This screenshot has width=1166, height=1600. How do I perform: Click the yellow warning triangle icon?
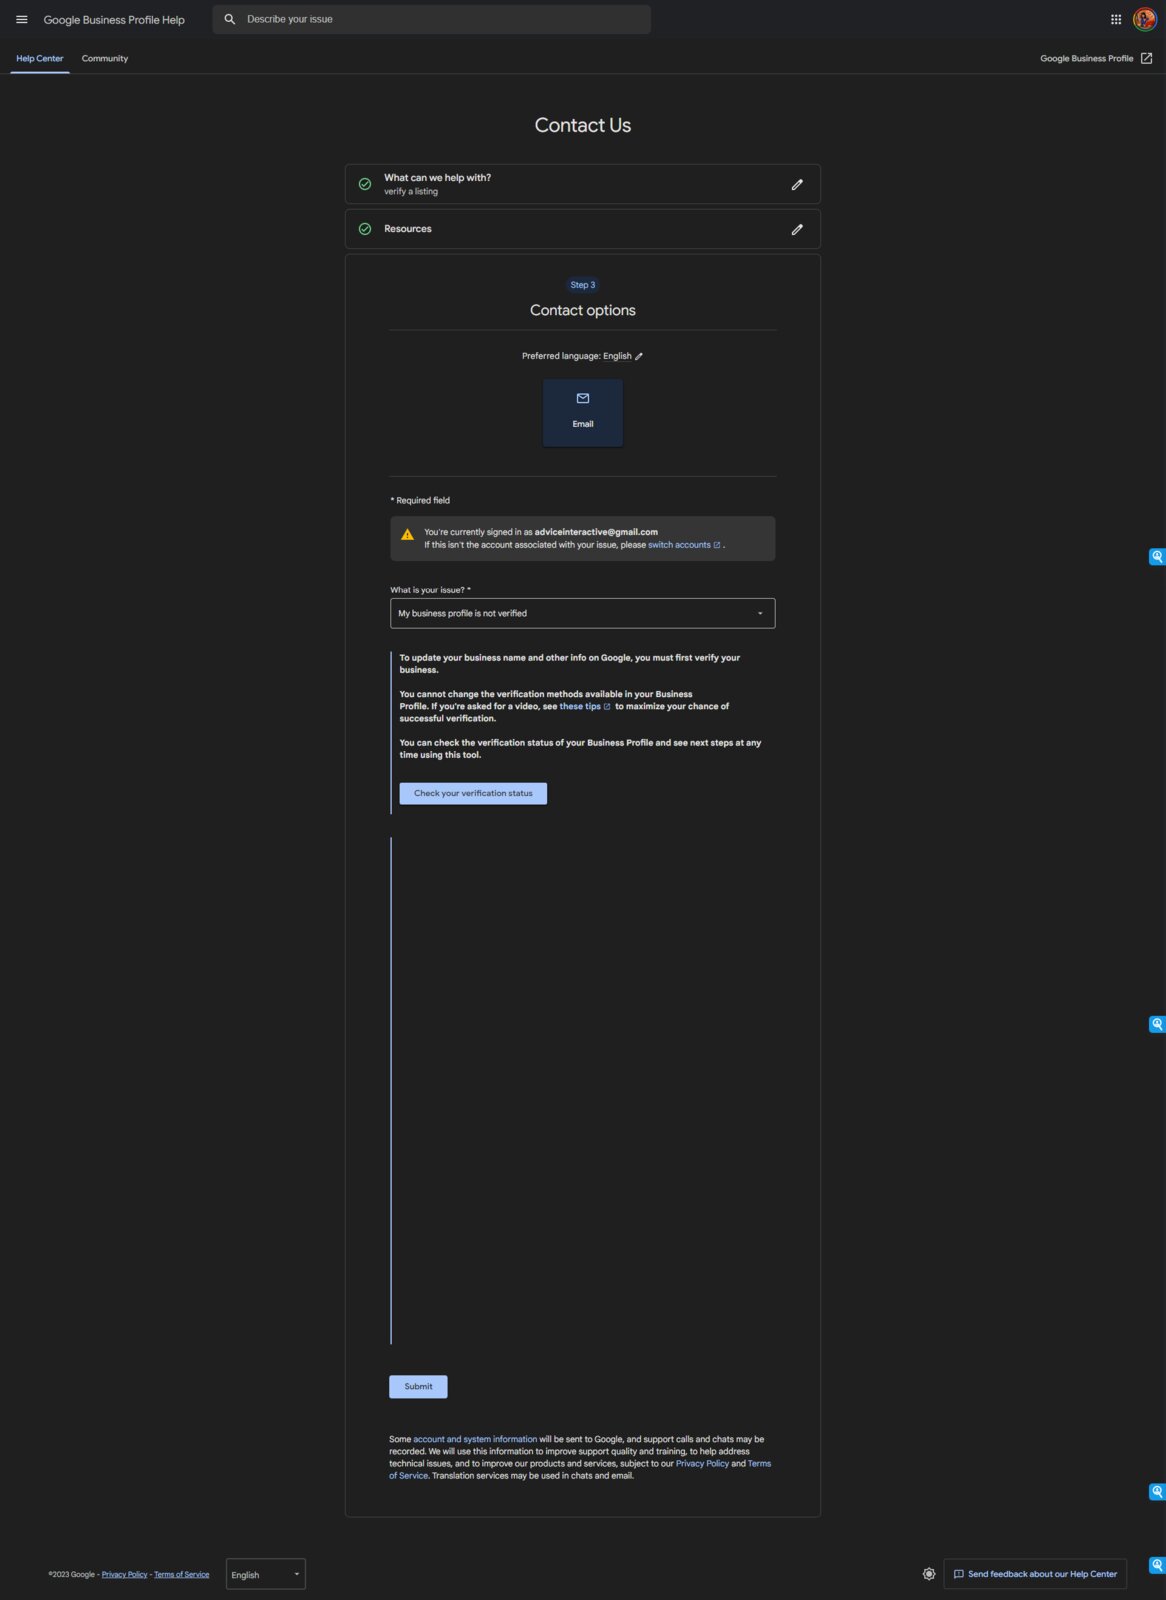pos(407,534)
